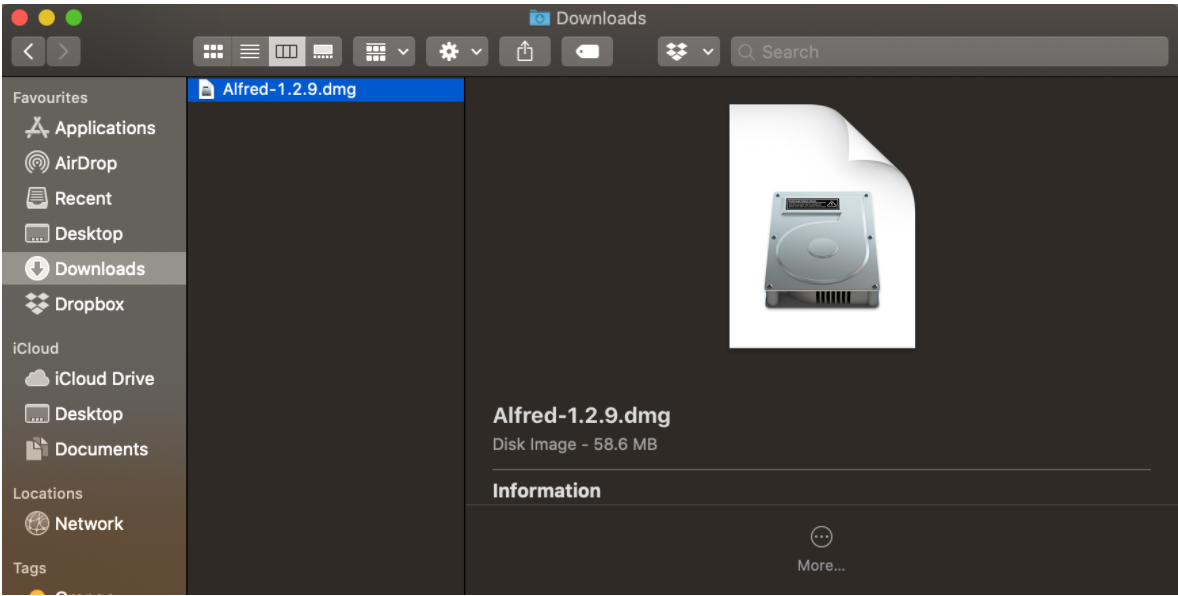This screenshot has height=596, width=1178.
Task: Click the Share toolbar button
Action: [524, 51]
